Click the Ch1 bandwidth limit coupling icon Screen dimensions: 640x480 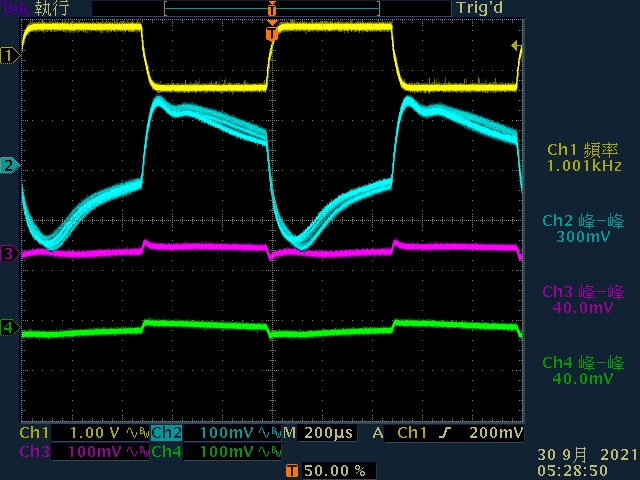(x=138, y=433)
